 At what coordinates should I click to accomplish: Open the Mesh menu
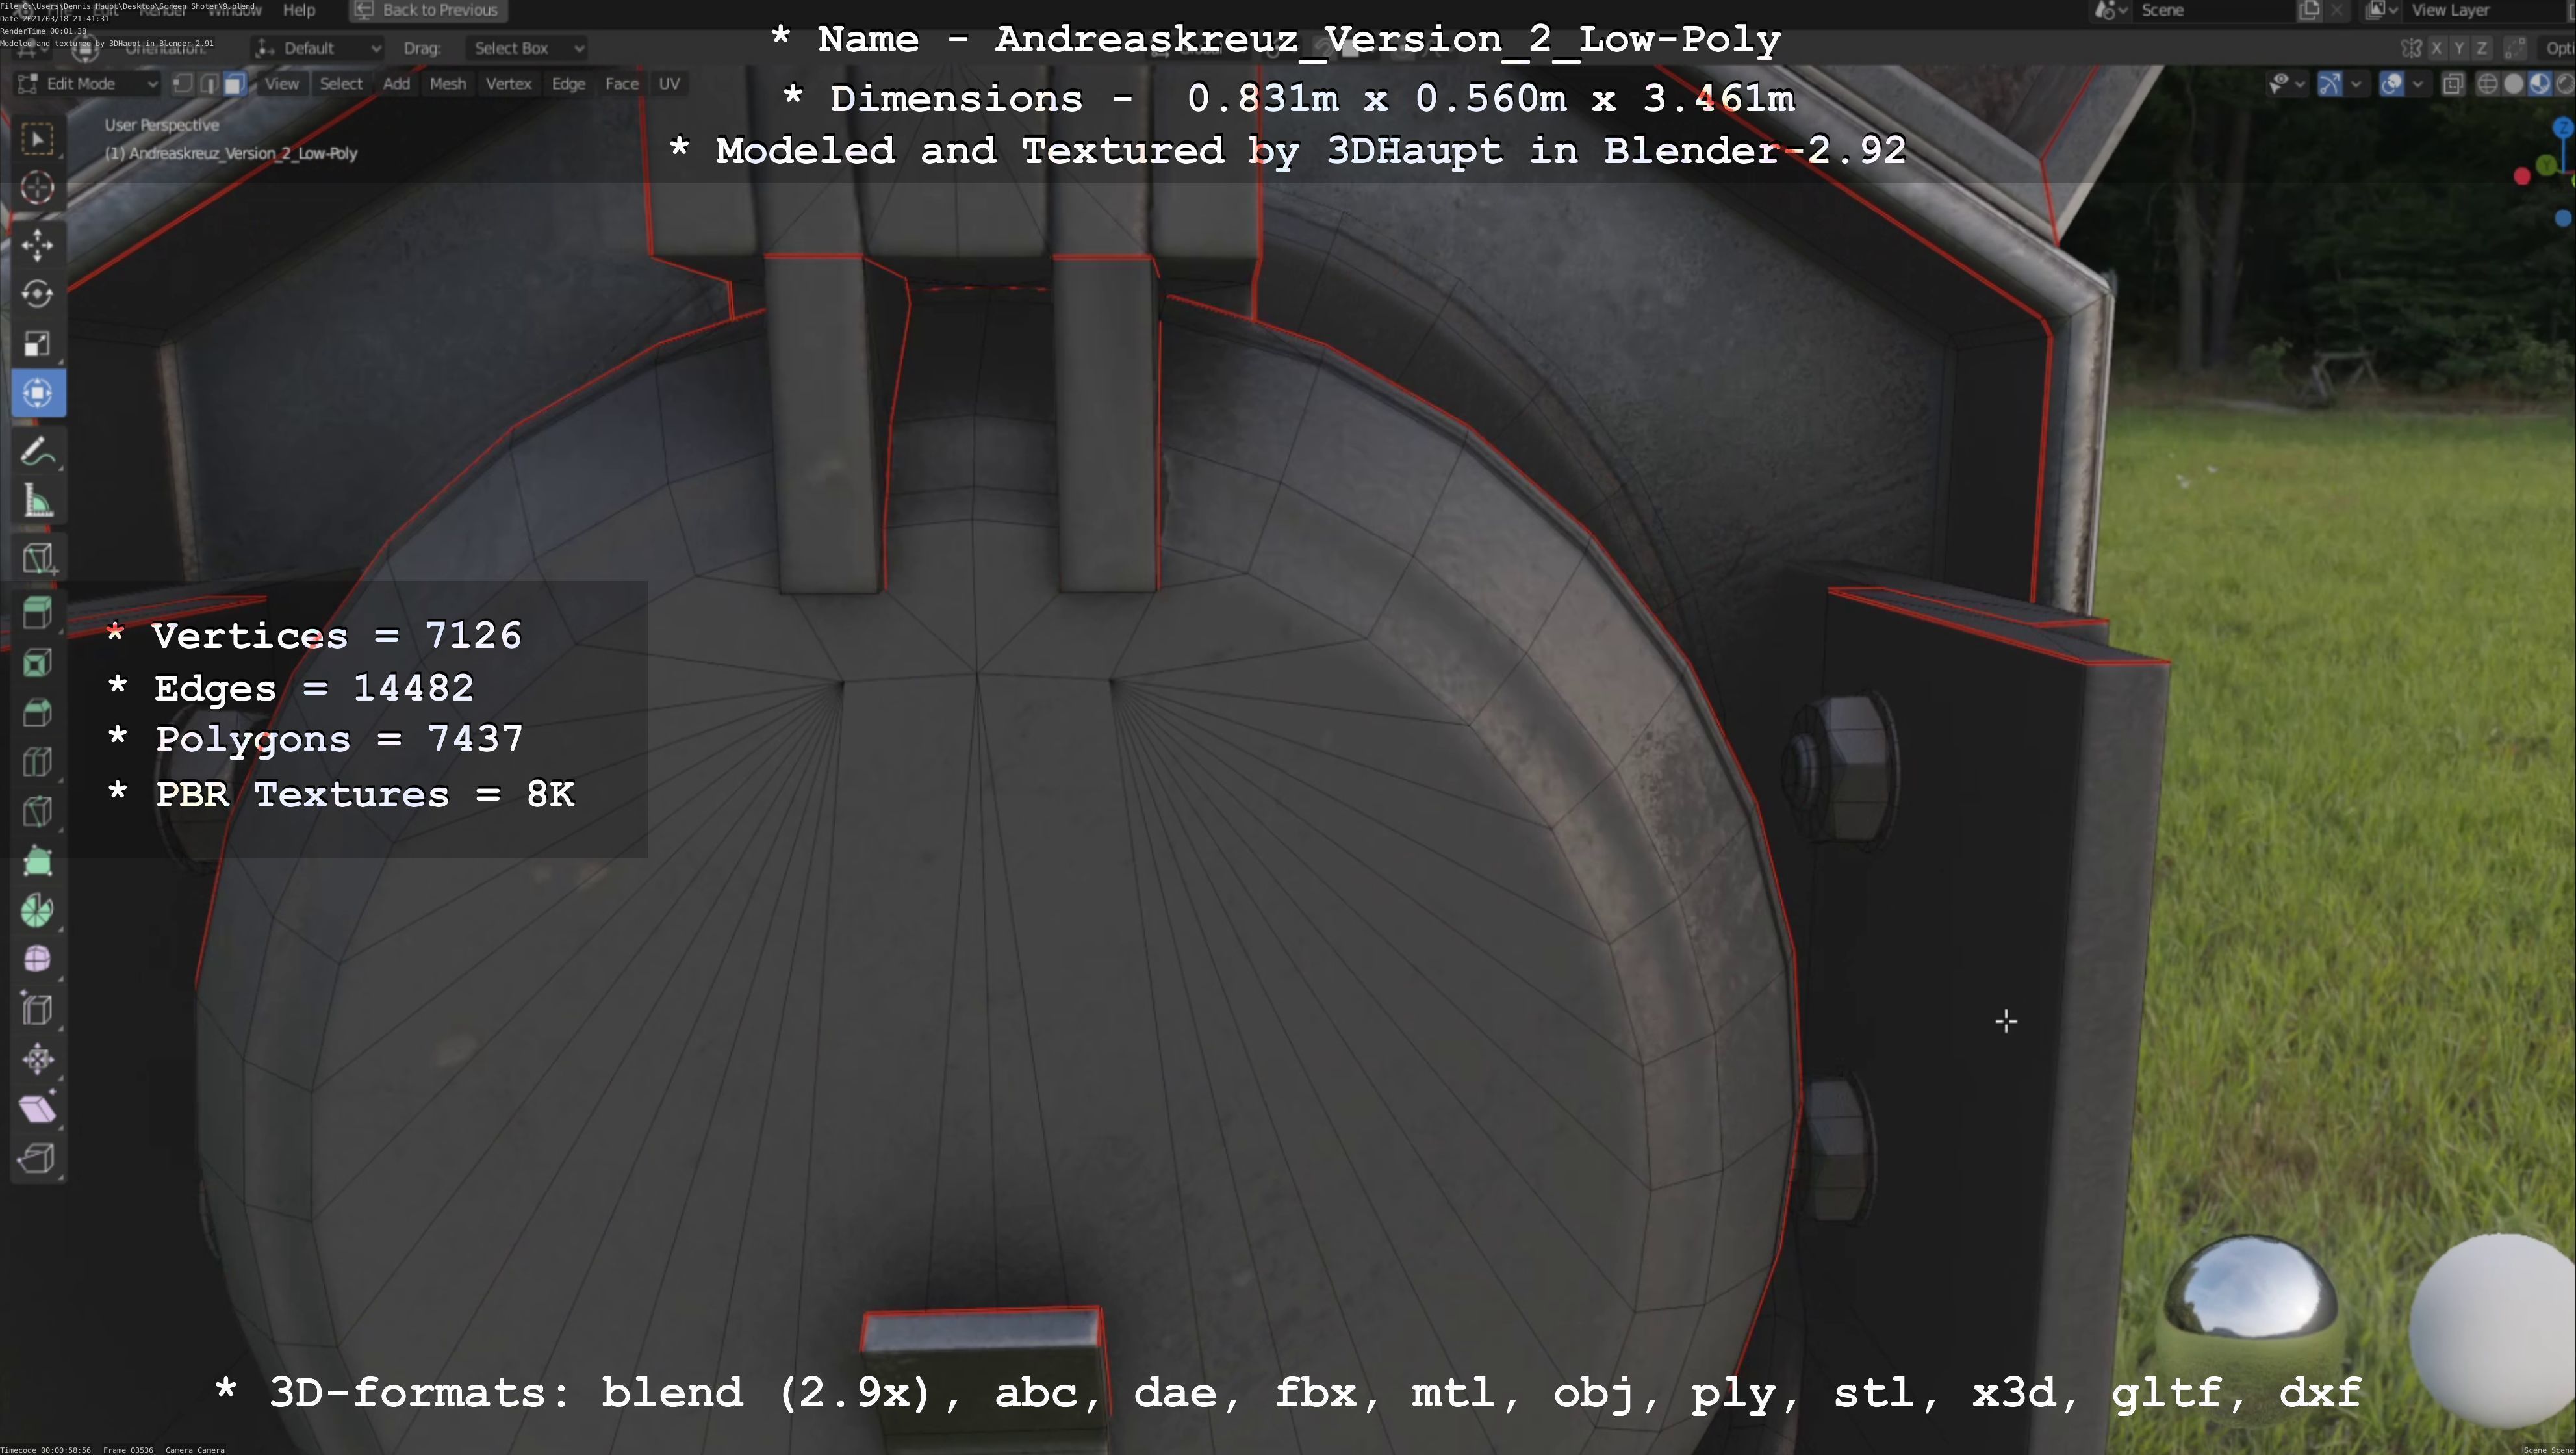[447, 84]
